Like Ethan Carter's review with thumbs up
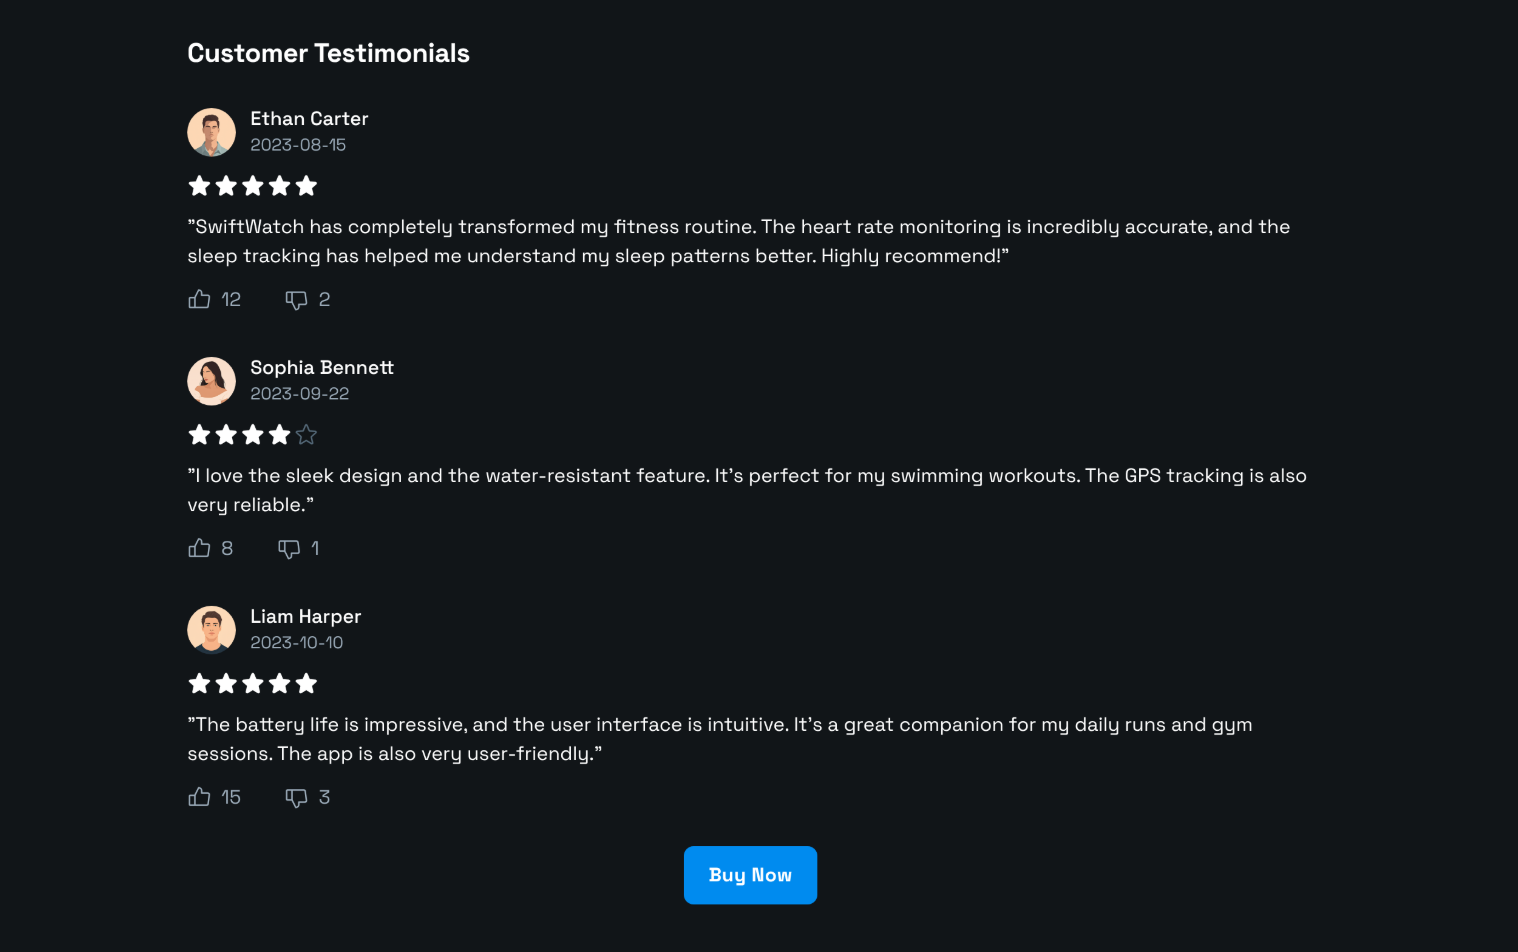 click(200, 299)
